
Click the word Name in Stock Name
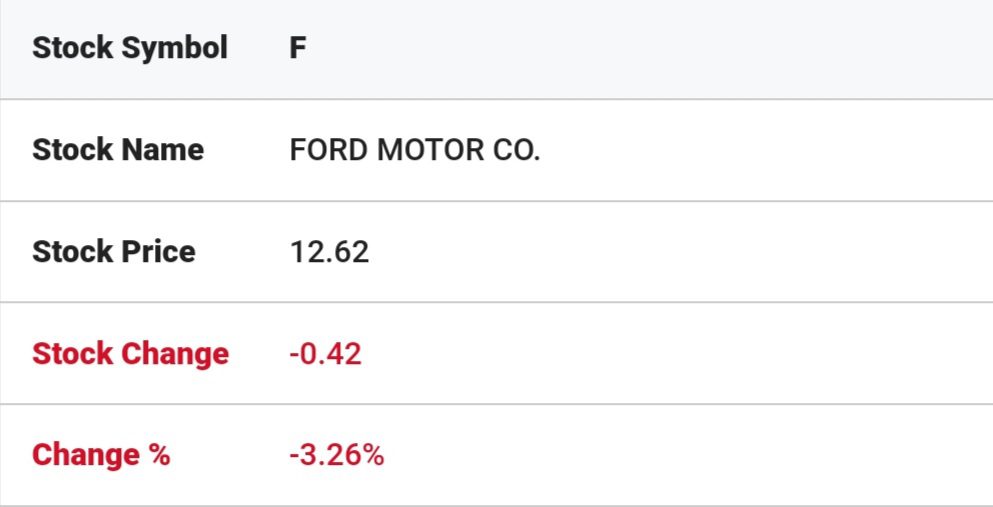tap(163, 150)
